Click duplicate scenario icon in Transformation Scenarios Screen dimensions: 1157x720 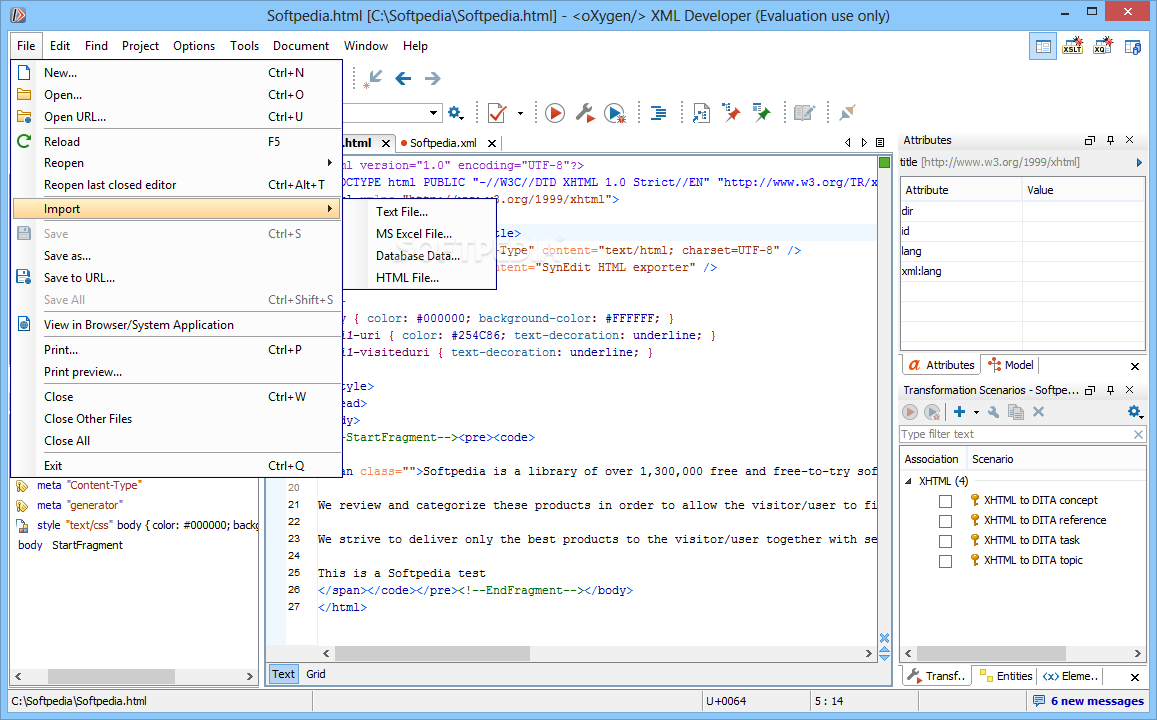[x=1016, y=412]
